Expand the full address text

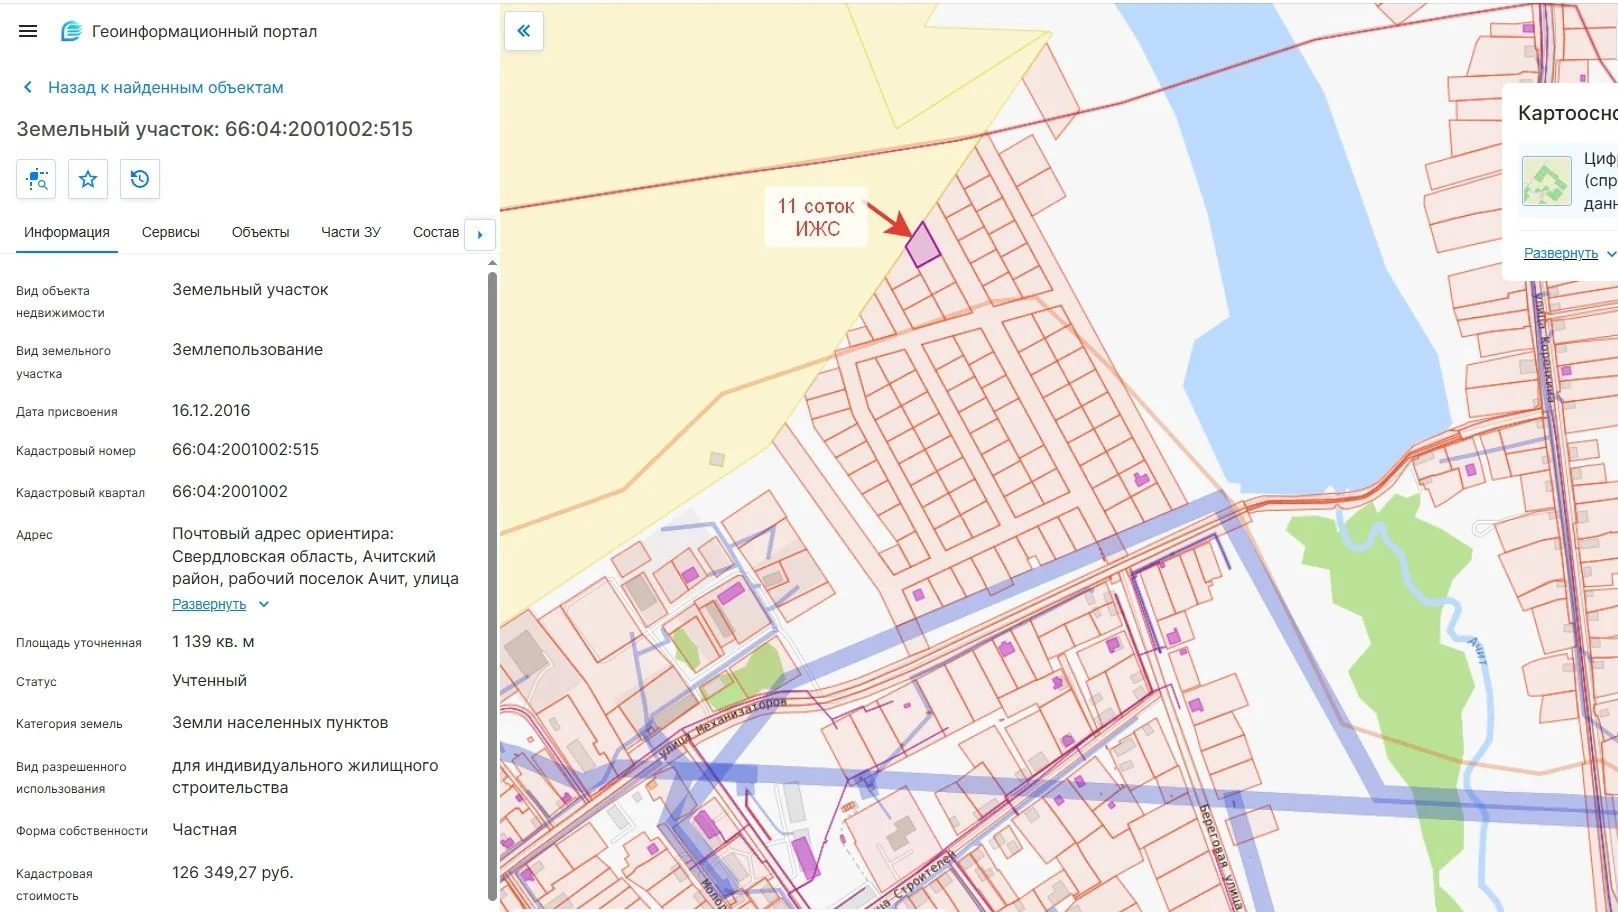[209, 604]
